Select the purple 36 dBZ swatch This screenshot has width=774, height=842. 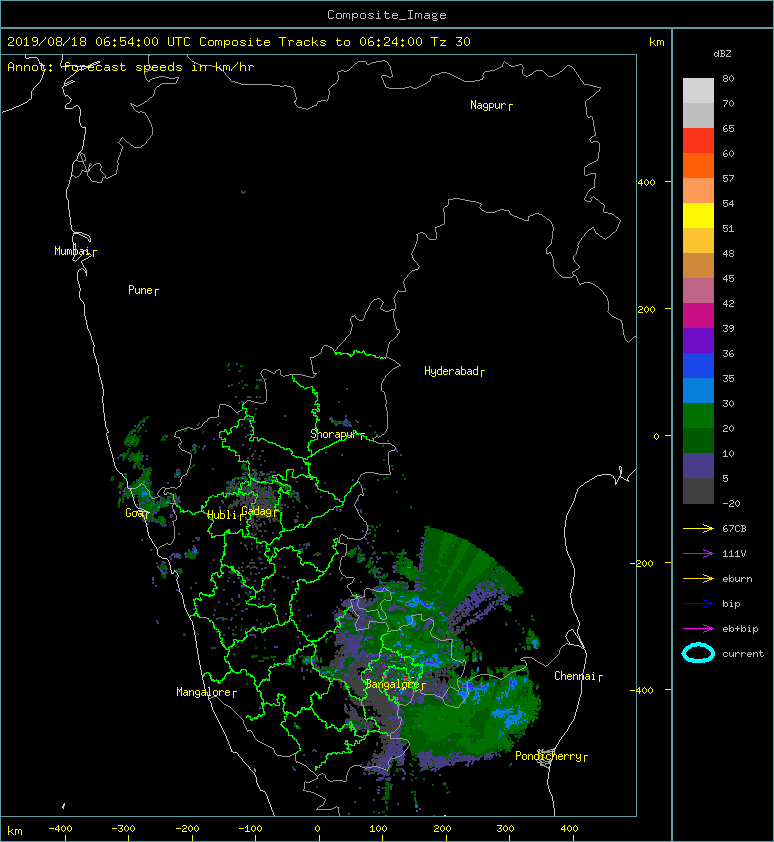698,340
